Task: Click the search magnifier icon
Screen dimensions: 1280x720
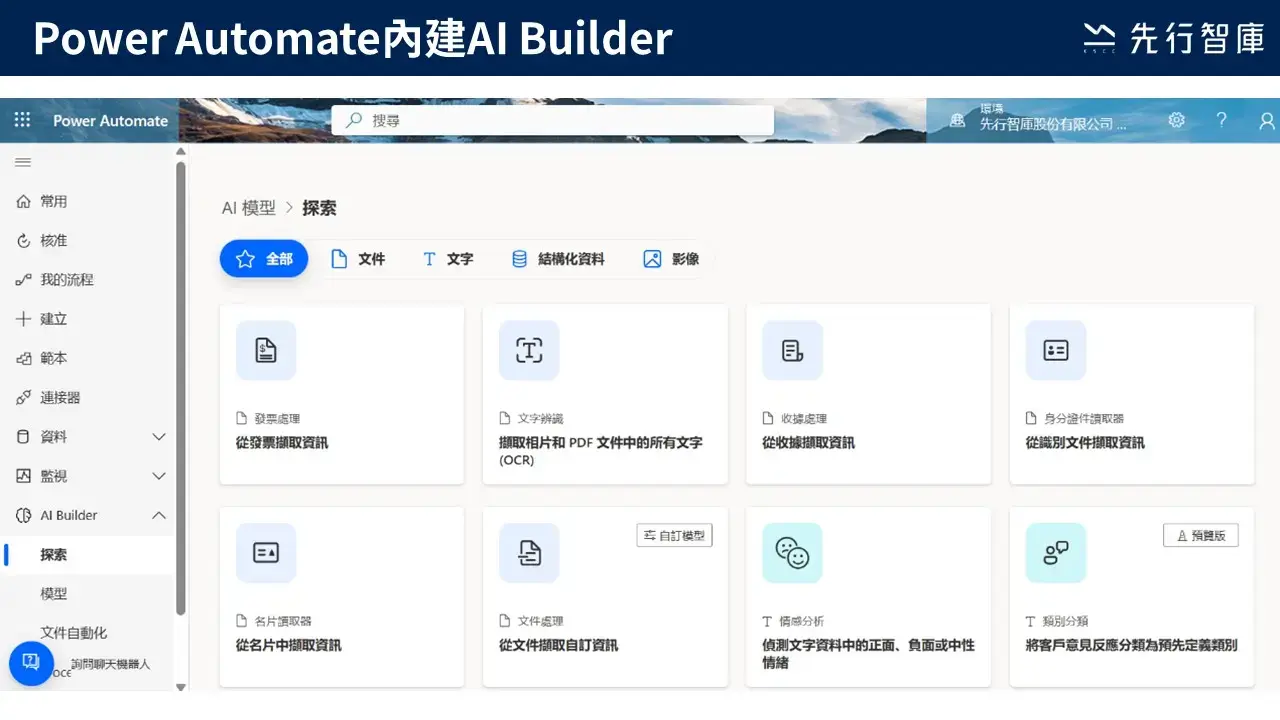Action: pyautogui.click(x=353, y=120)
